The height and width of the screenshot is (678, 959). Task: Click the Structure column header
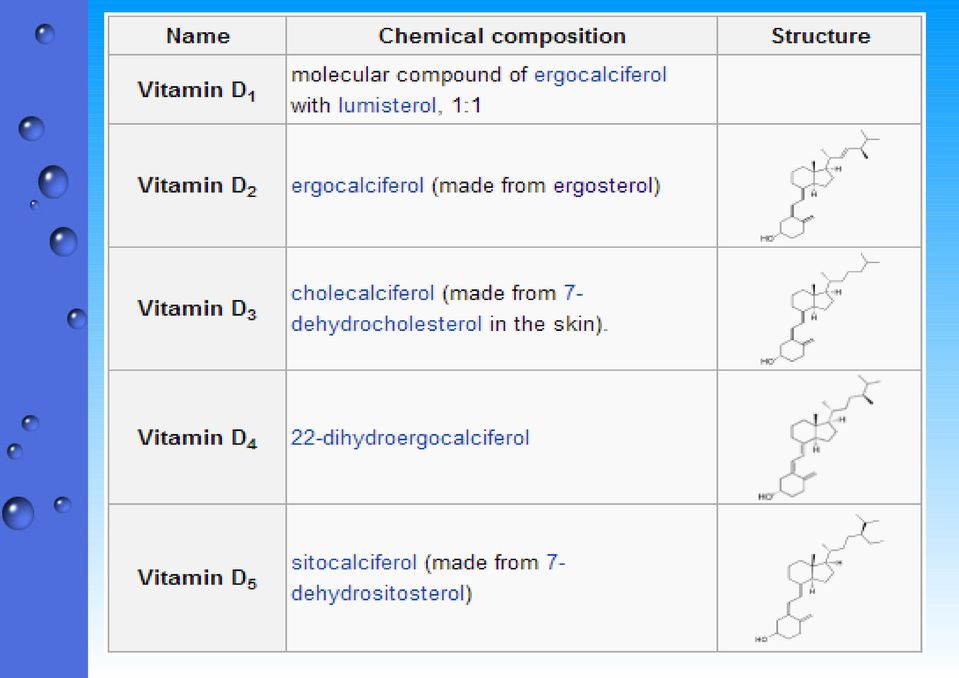click(820, 36)
